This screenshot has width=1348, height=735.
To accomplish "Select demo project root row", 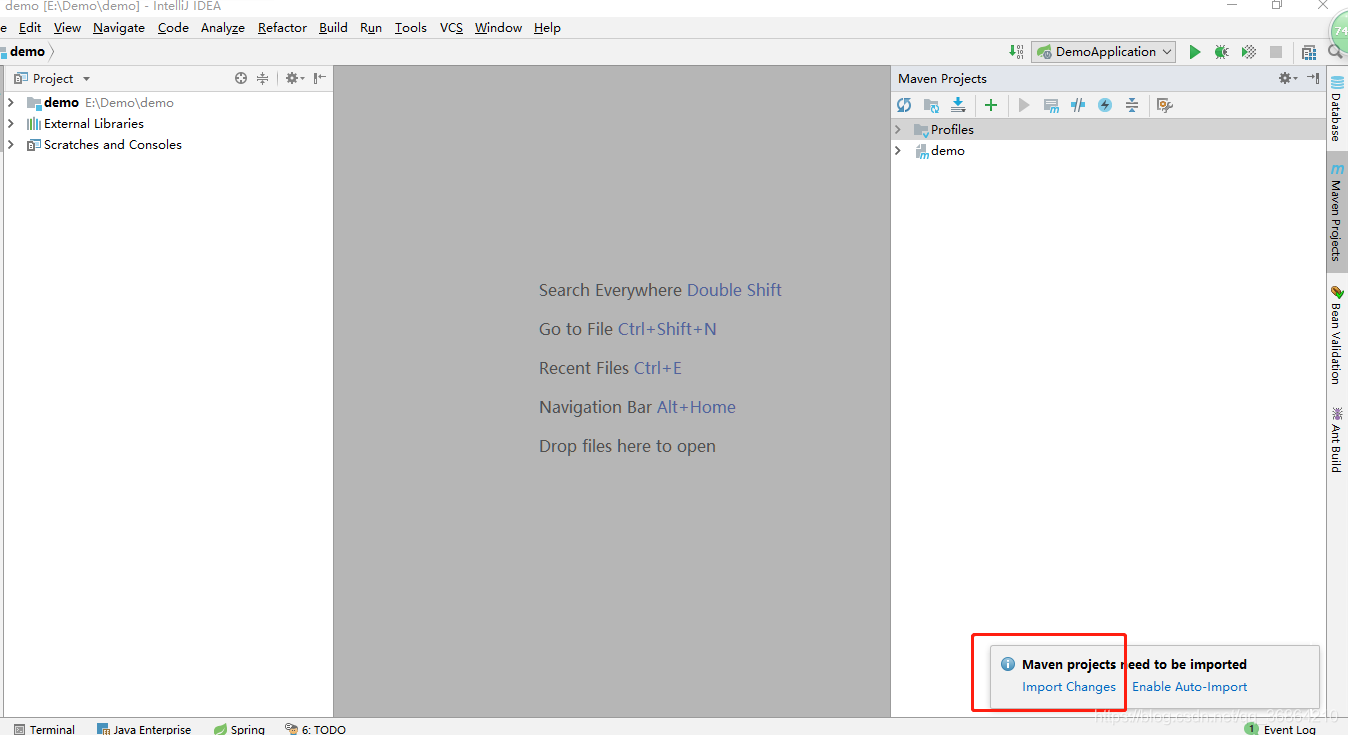I will 167,102.
